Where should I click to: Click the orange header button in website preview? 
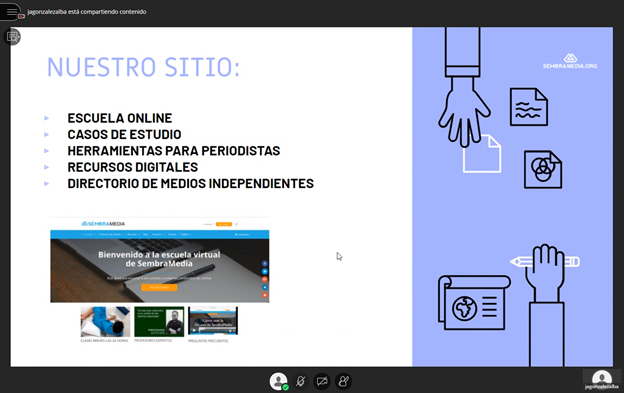point(224,224)
